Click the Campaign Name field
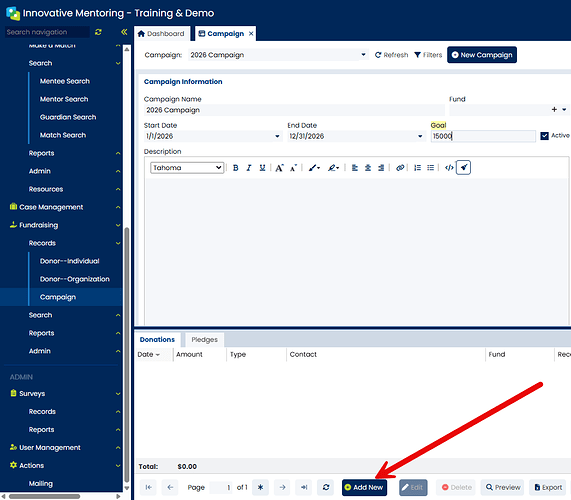 click(x=294, y=110)
